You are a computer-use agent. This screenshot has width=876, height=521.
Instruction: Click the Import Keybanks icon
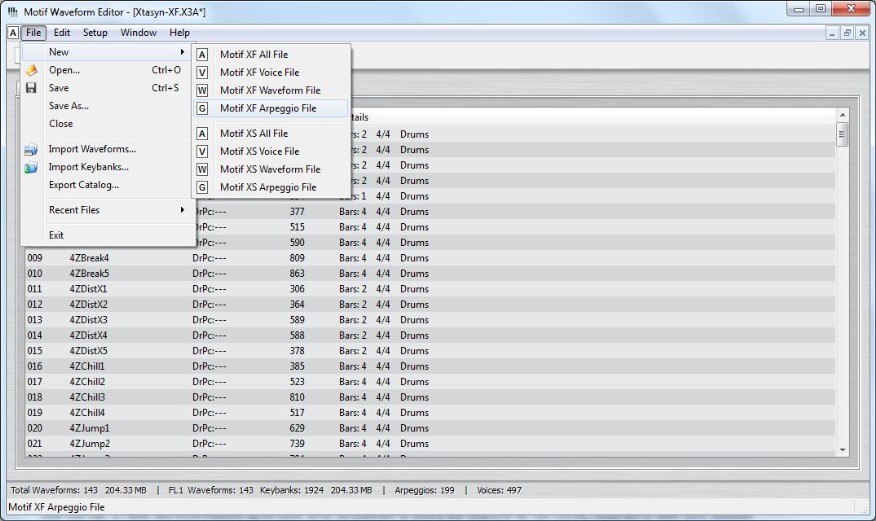(31, 167)
